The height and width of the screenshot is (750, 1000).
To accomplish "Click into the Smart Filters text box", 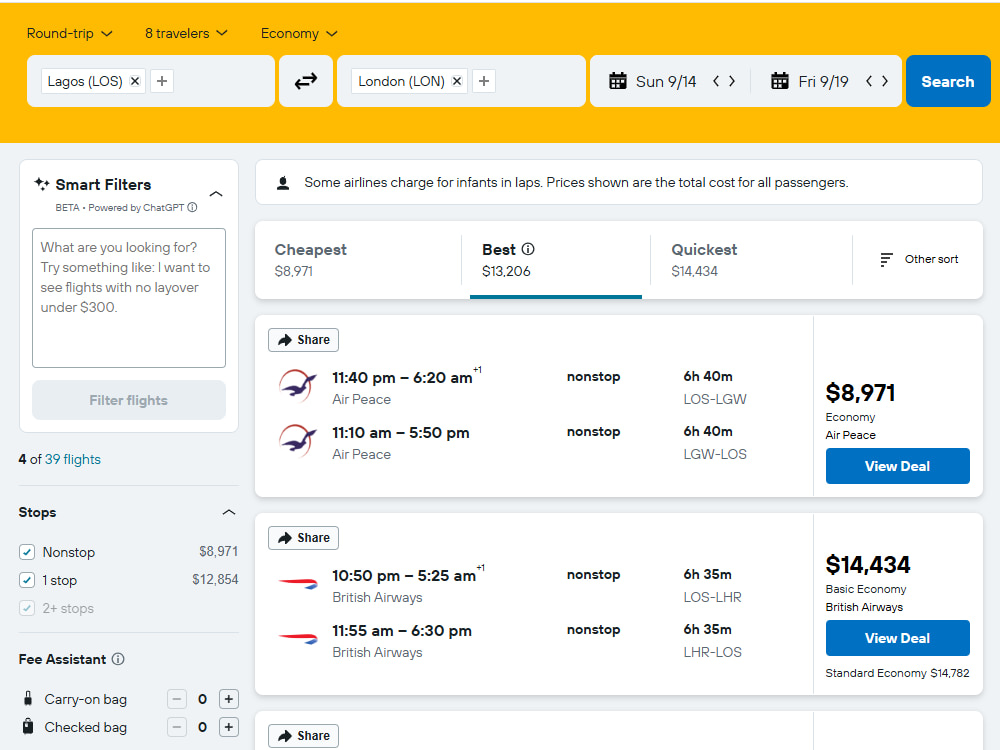I will coord(129,298).
